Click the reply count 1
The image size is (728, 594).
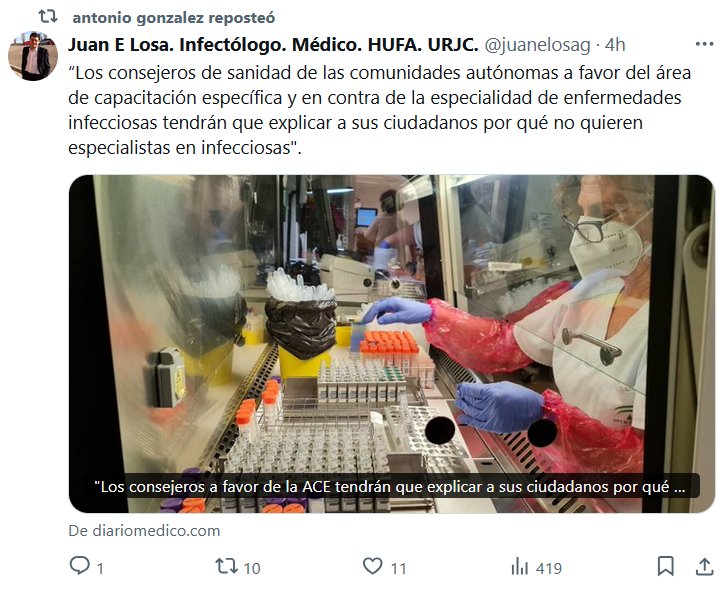click(x=100, y=568)
